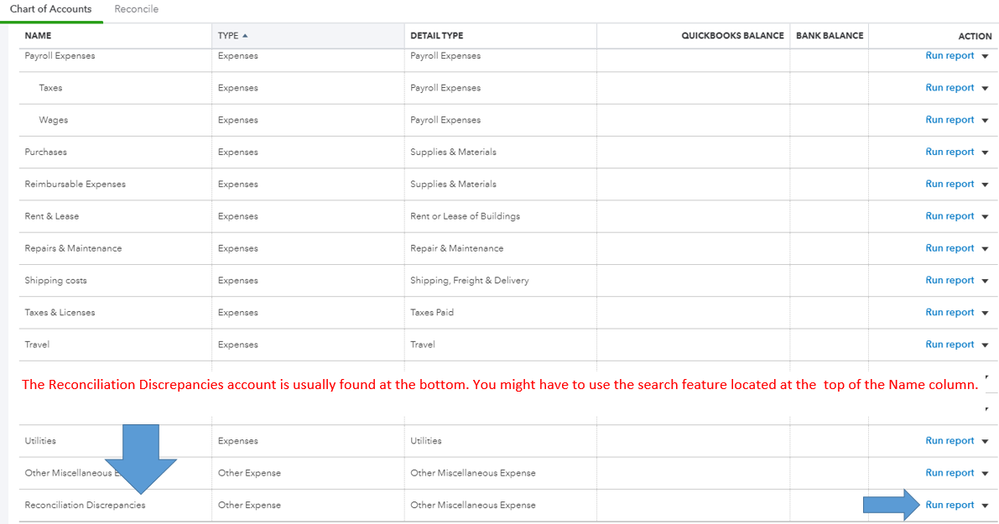This screenshot has width=999, height=524.
Task: Select the Reconciliation Discrepancies account name
Action: coord(85,505)
